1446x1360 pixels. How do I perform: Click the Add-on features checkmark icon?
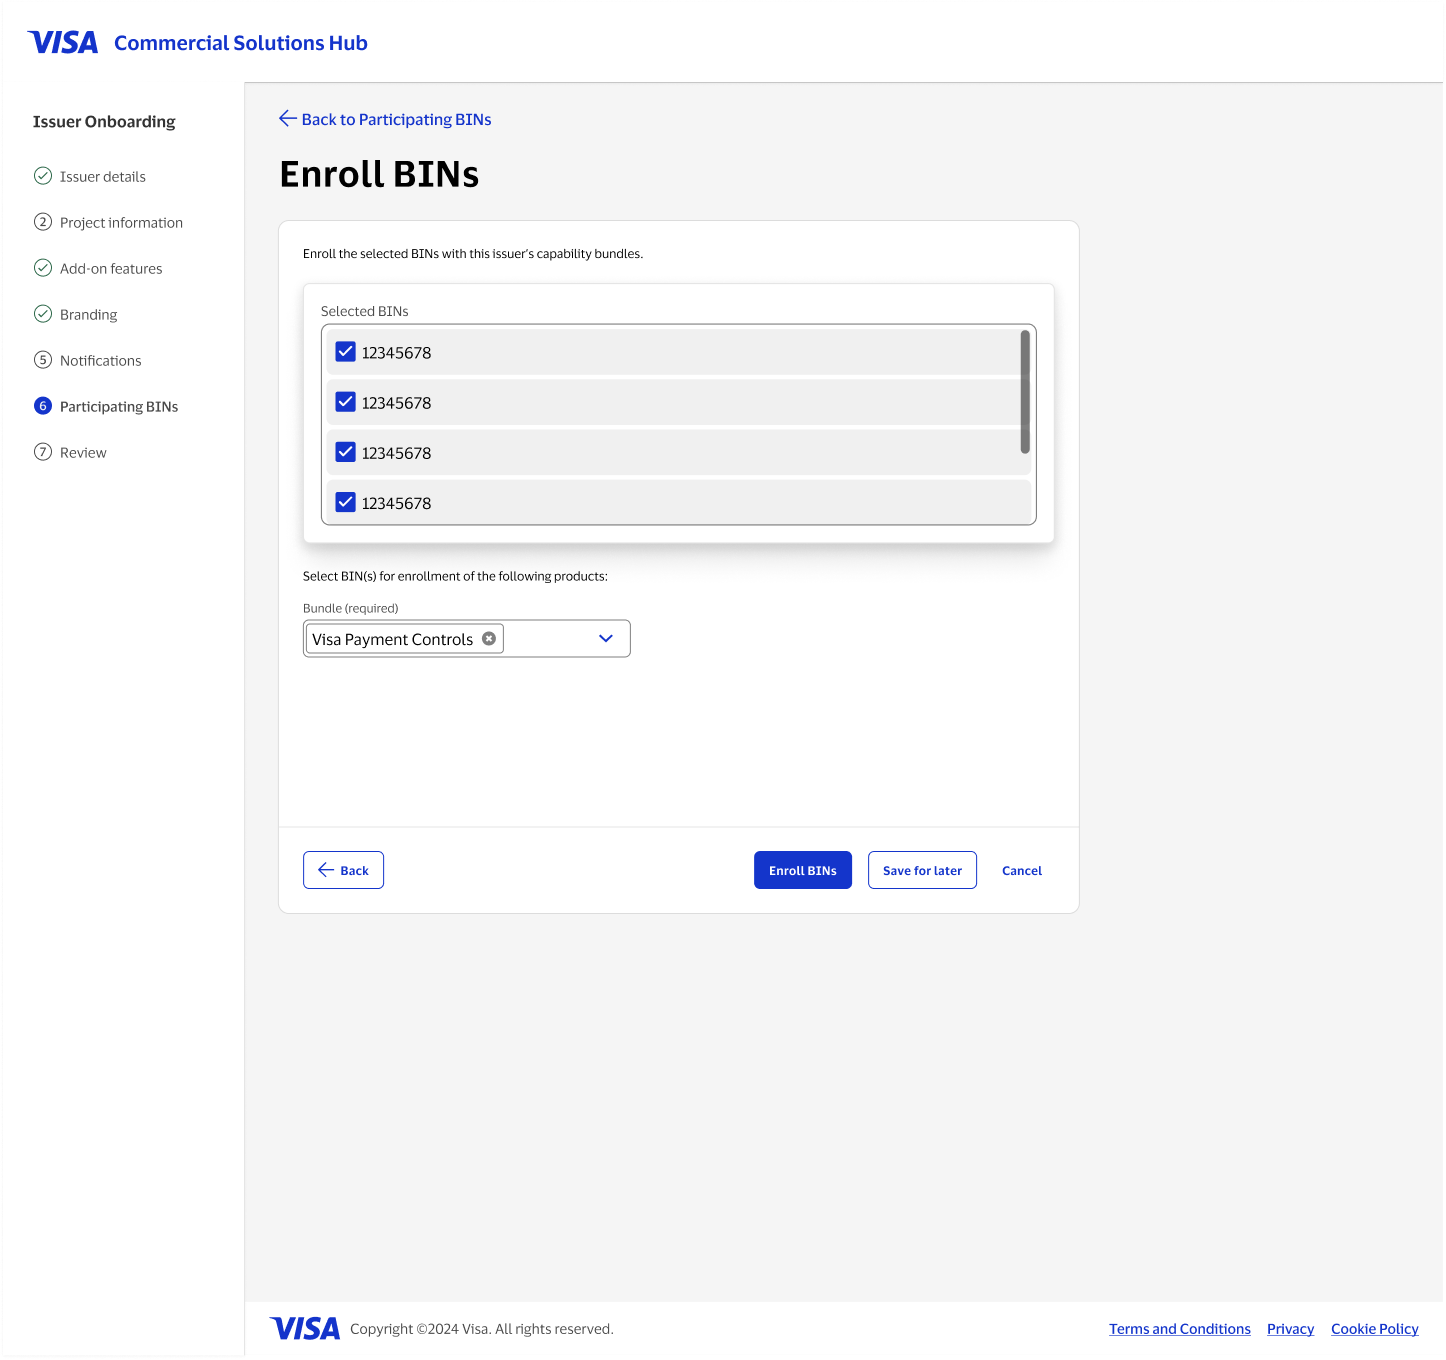pyautogui.click(x=43, y=268)
